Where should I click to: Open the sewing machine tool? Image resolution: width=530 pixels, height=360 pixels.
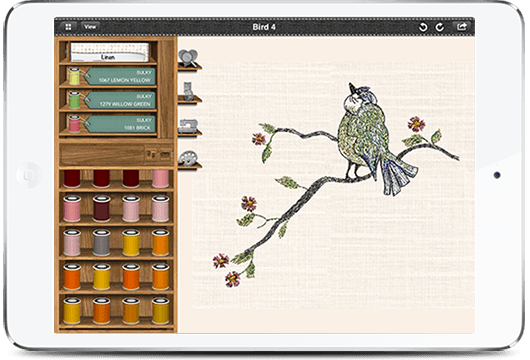tap(188, 126)
